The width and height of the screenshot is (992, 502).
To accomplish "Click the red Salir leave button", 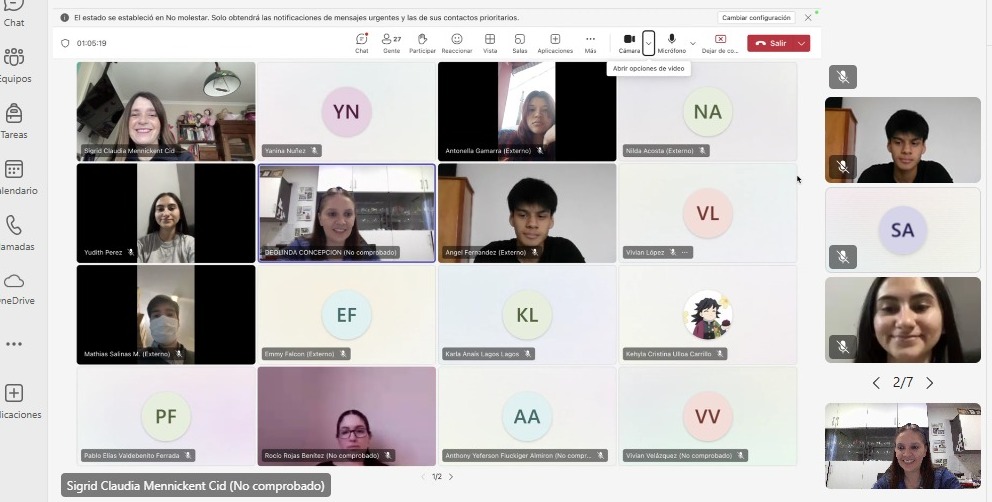I will [x=770, y=43].
